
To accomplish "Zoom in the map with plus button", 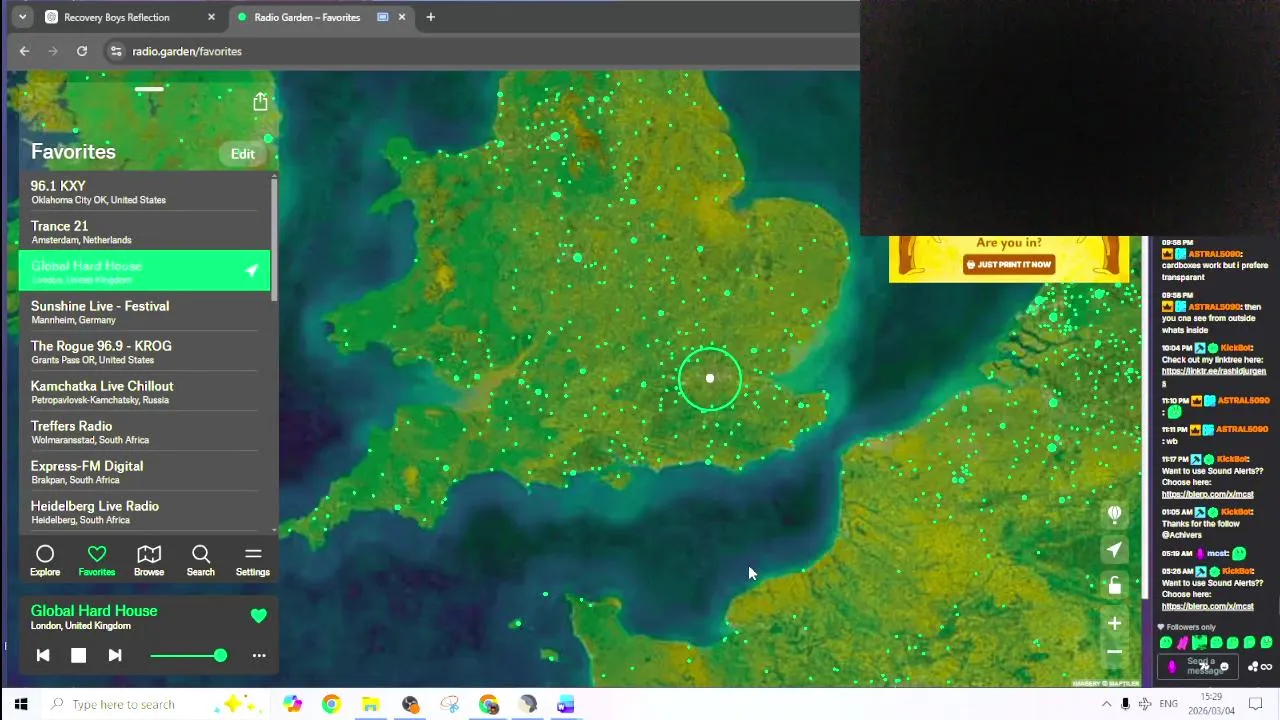I will point(1114,623).
